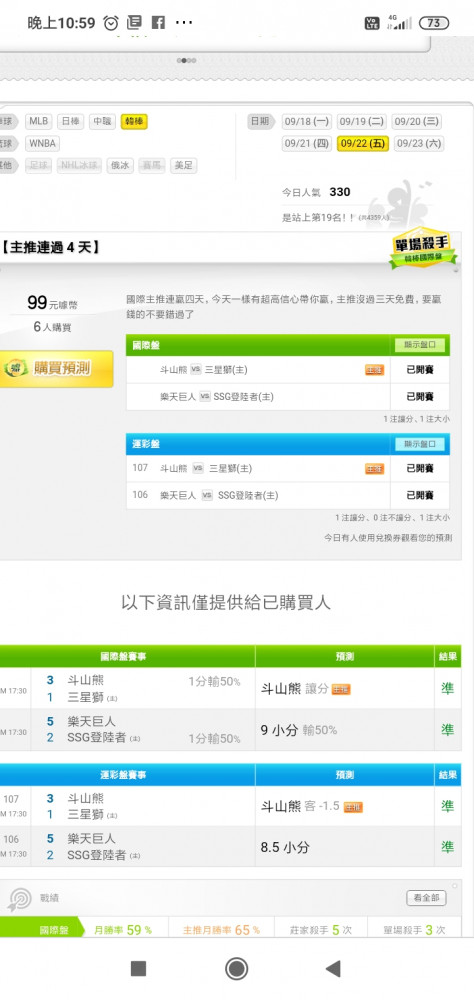The height and width of the screenshot is (1000, 474).
Task: Tap 樂天巨人 vs SSG登陸者 in 國際盤
Action: point(217,397)
